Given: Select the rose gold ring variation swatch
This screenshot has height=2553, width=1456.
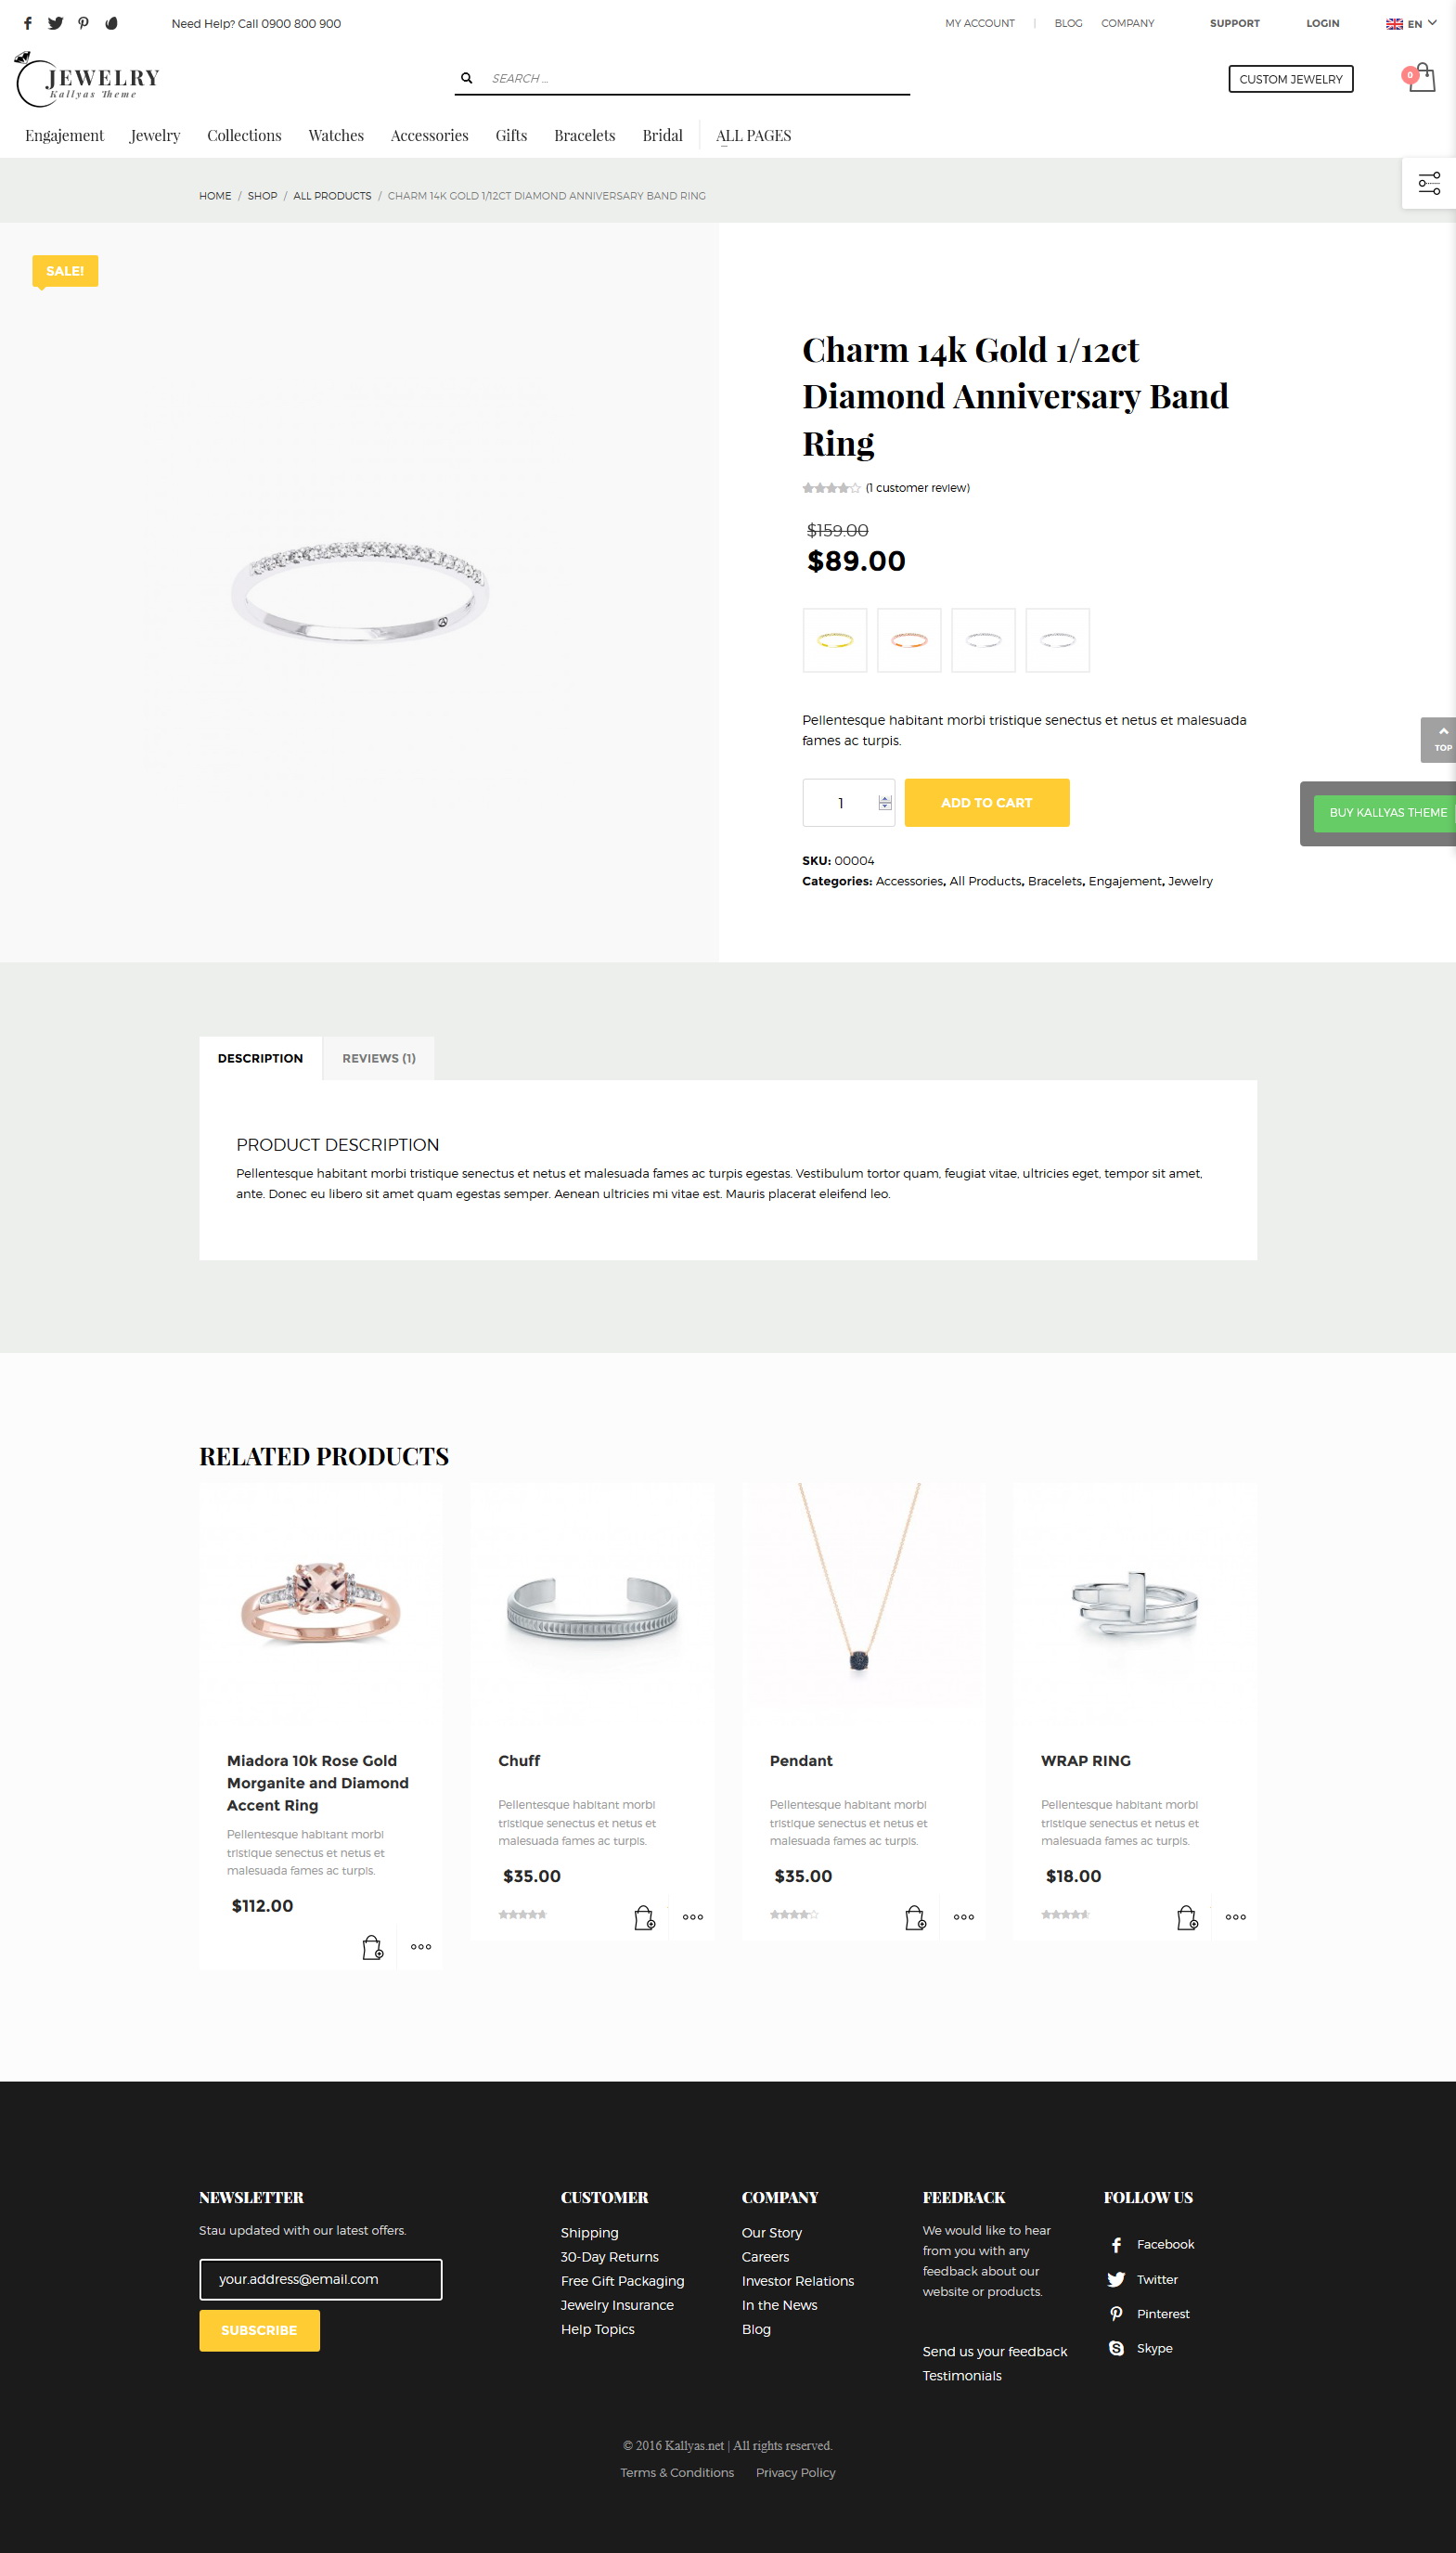Looking at the screenshot, I should click(909, 640).
